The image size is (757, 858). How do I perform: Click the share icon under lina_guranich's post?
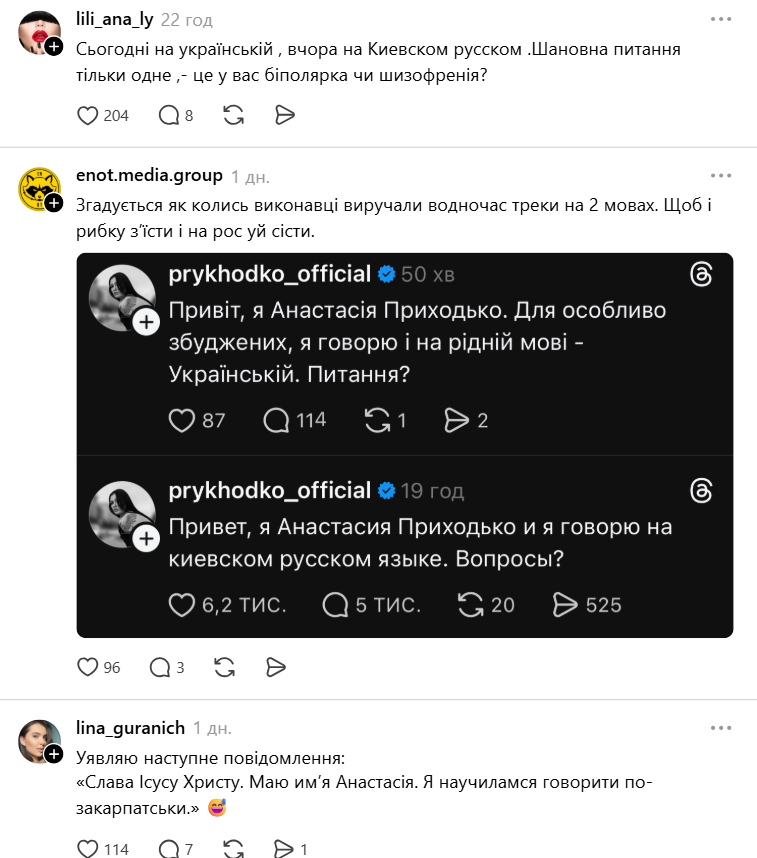(x=282, y=847)
